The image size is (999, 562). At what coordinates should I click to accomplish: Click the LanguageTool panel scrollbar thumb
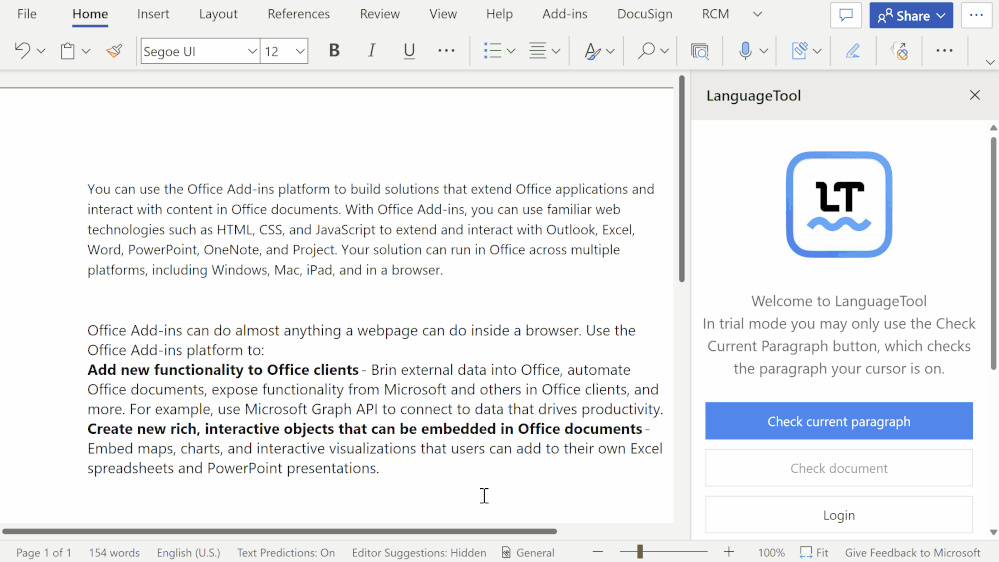pos(993,253)
